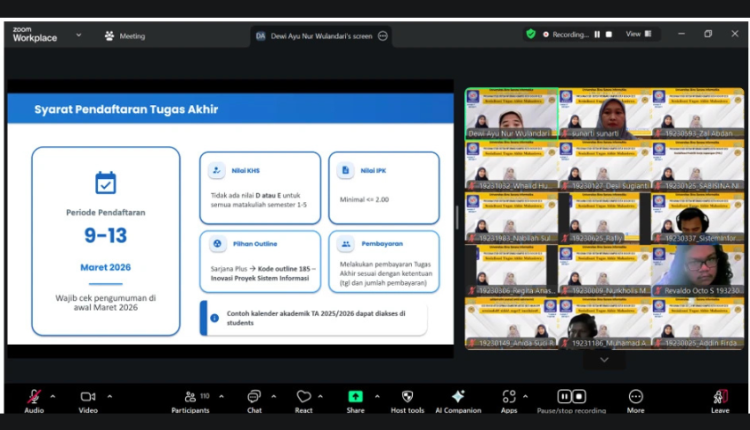Click the Recording indicator text
This screenshot has width=750, height=430.
pos(570,34)
